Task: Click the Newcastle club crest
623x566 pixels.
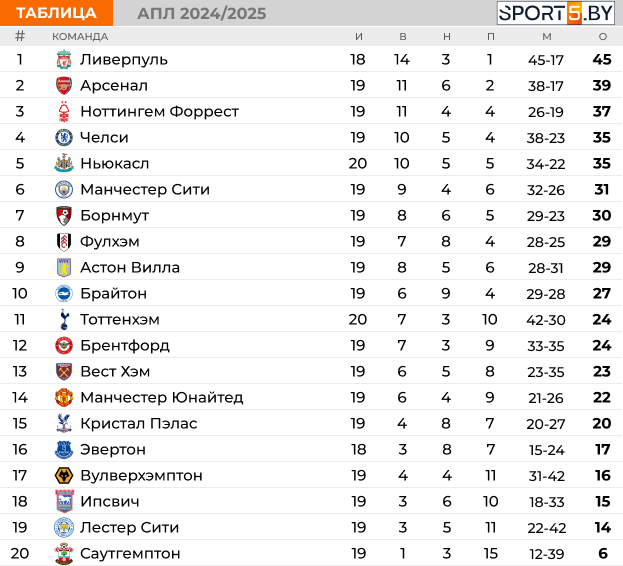Action: 64,163
